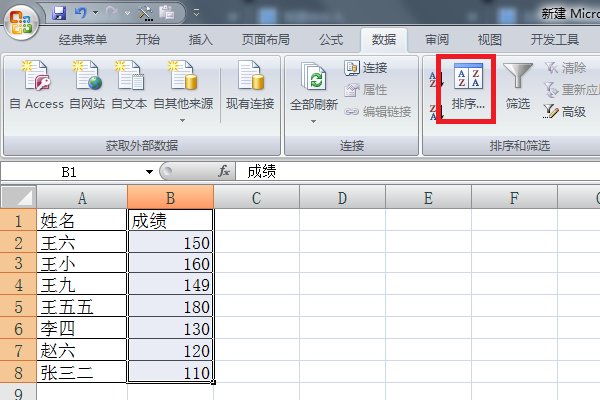Undo the last action
Image resolution: width=600 pixels, height=400 pixels.
(x=81, y=13)
